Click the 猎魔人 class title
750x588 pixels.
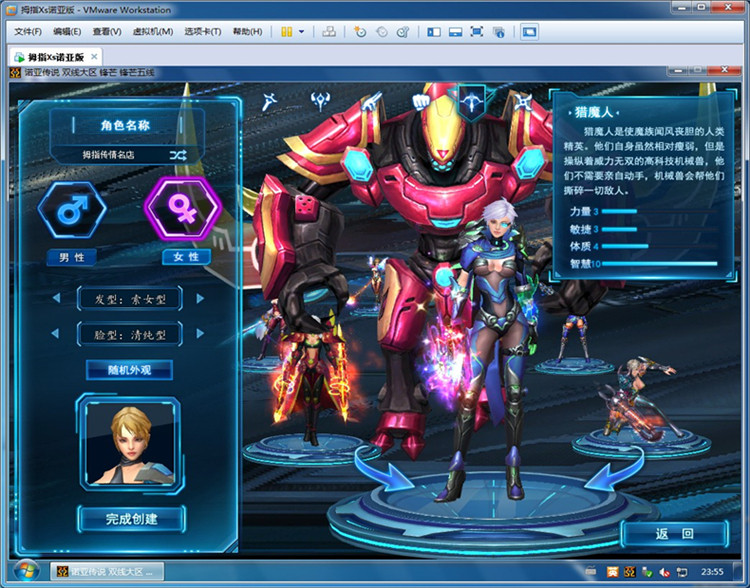tap(593, 112)
